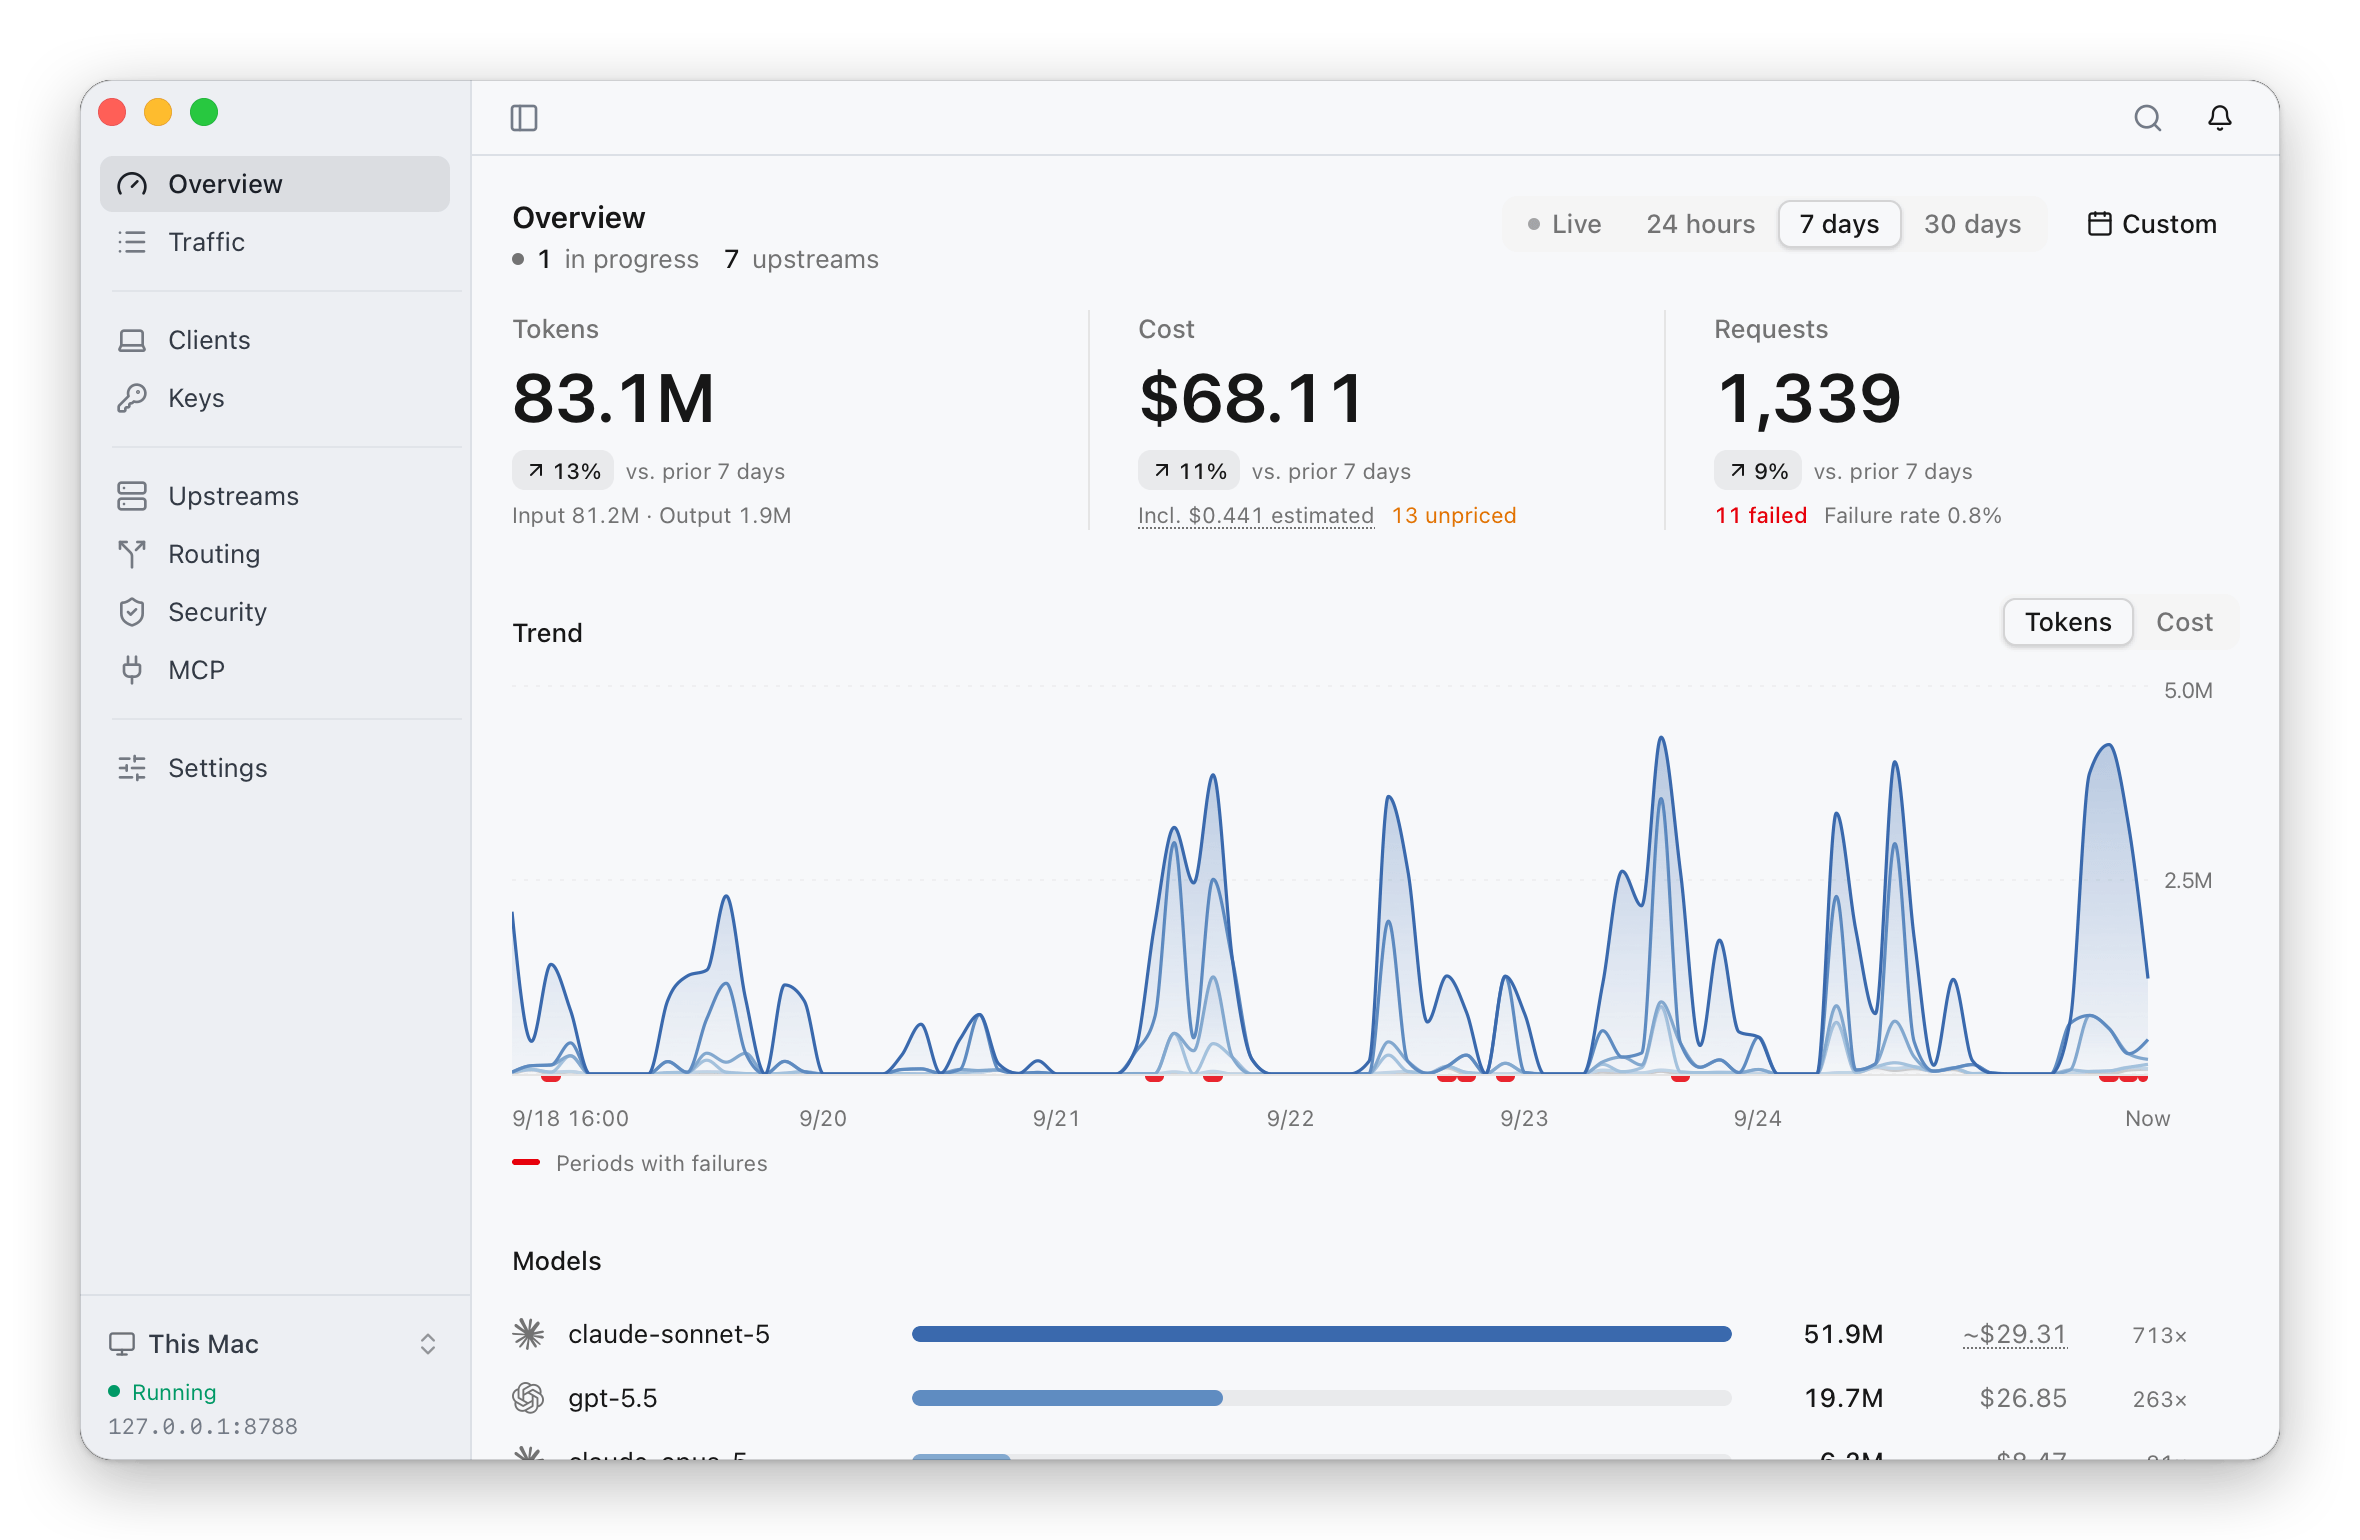Go to Traffic in sidebar
The image size is (2360, 1540).
click(275, 242)
